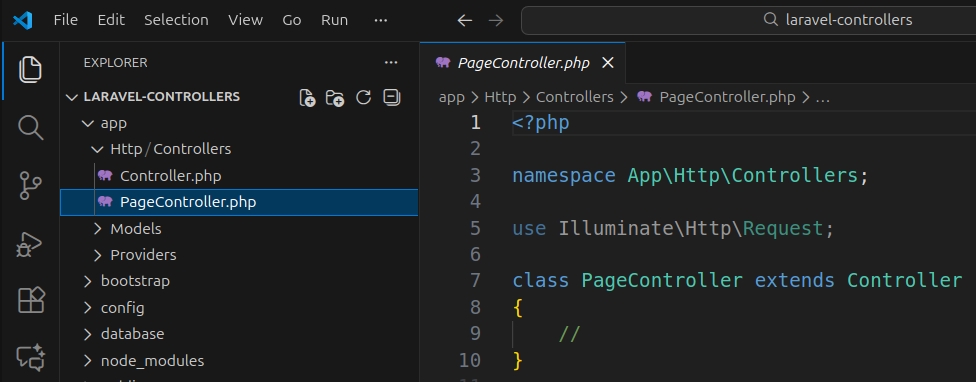This screenshot has height=382, width=976.
Task: Open the Go menu
Action: 292,20
